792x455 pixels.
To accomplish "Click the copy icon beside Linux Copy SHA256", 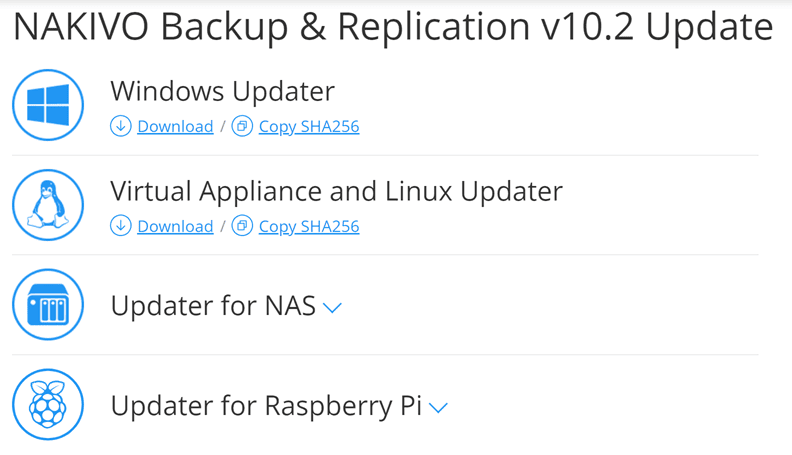I will click(x=242, y=226).
